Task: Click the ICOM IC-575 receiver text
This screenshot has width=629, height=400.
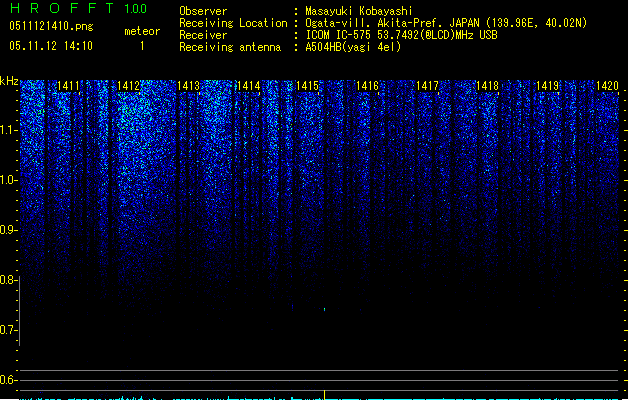Action: pyautogui.click(x=401, y=35)
